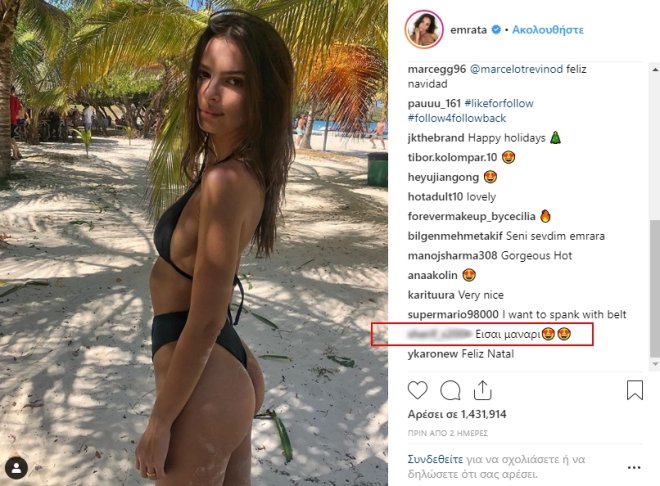Save the post with the bookmark icon
Image resolution: width=660 pixels, height=486 pixels.
tap(635, 390)
